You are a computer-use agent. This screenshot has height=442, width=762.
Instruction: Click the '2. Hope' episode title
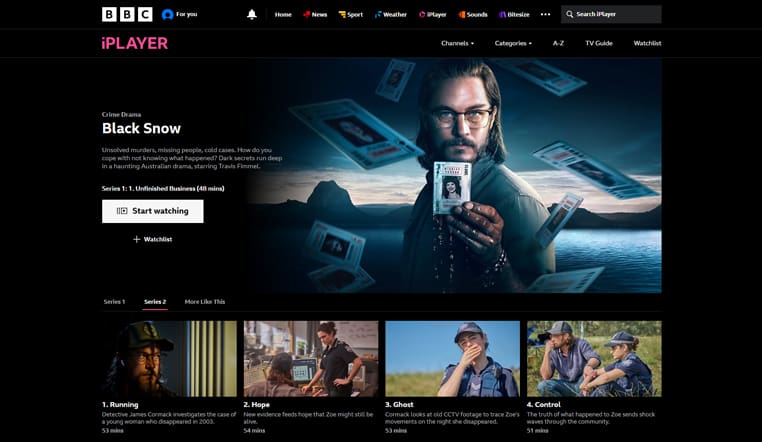tap(257, 405)
